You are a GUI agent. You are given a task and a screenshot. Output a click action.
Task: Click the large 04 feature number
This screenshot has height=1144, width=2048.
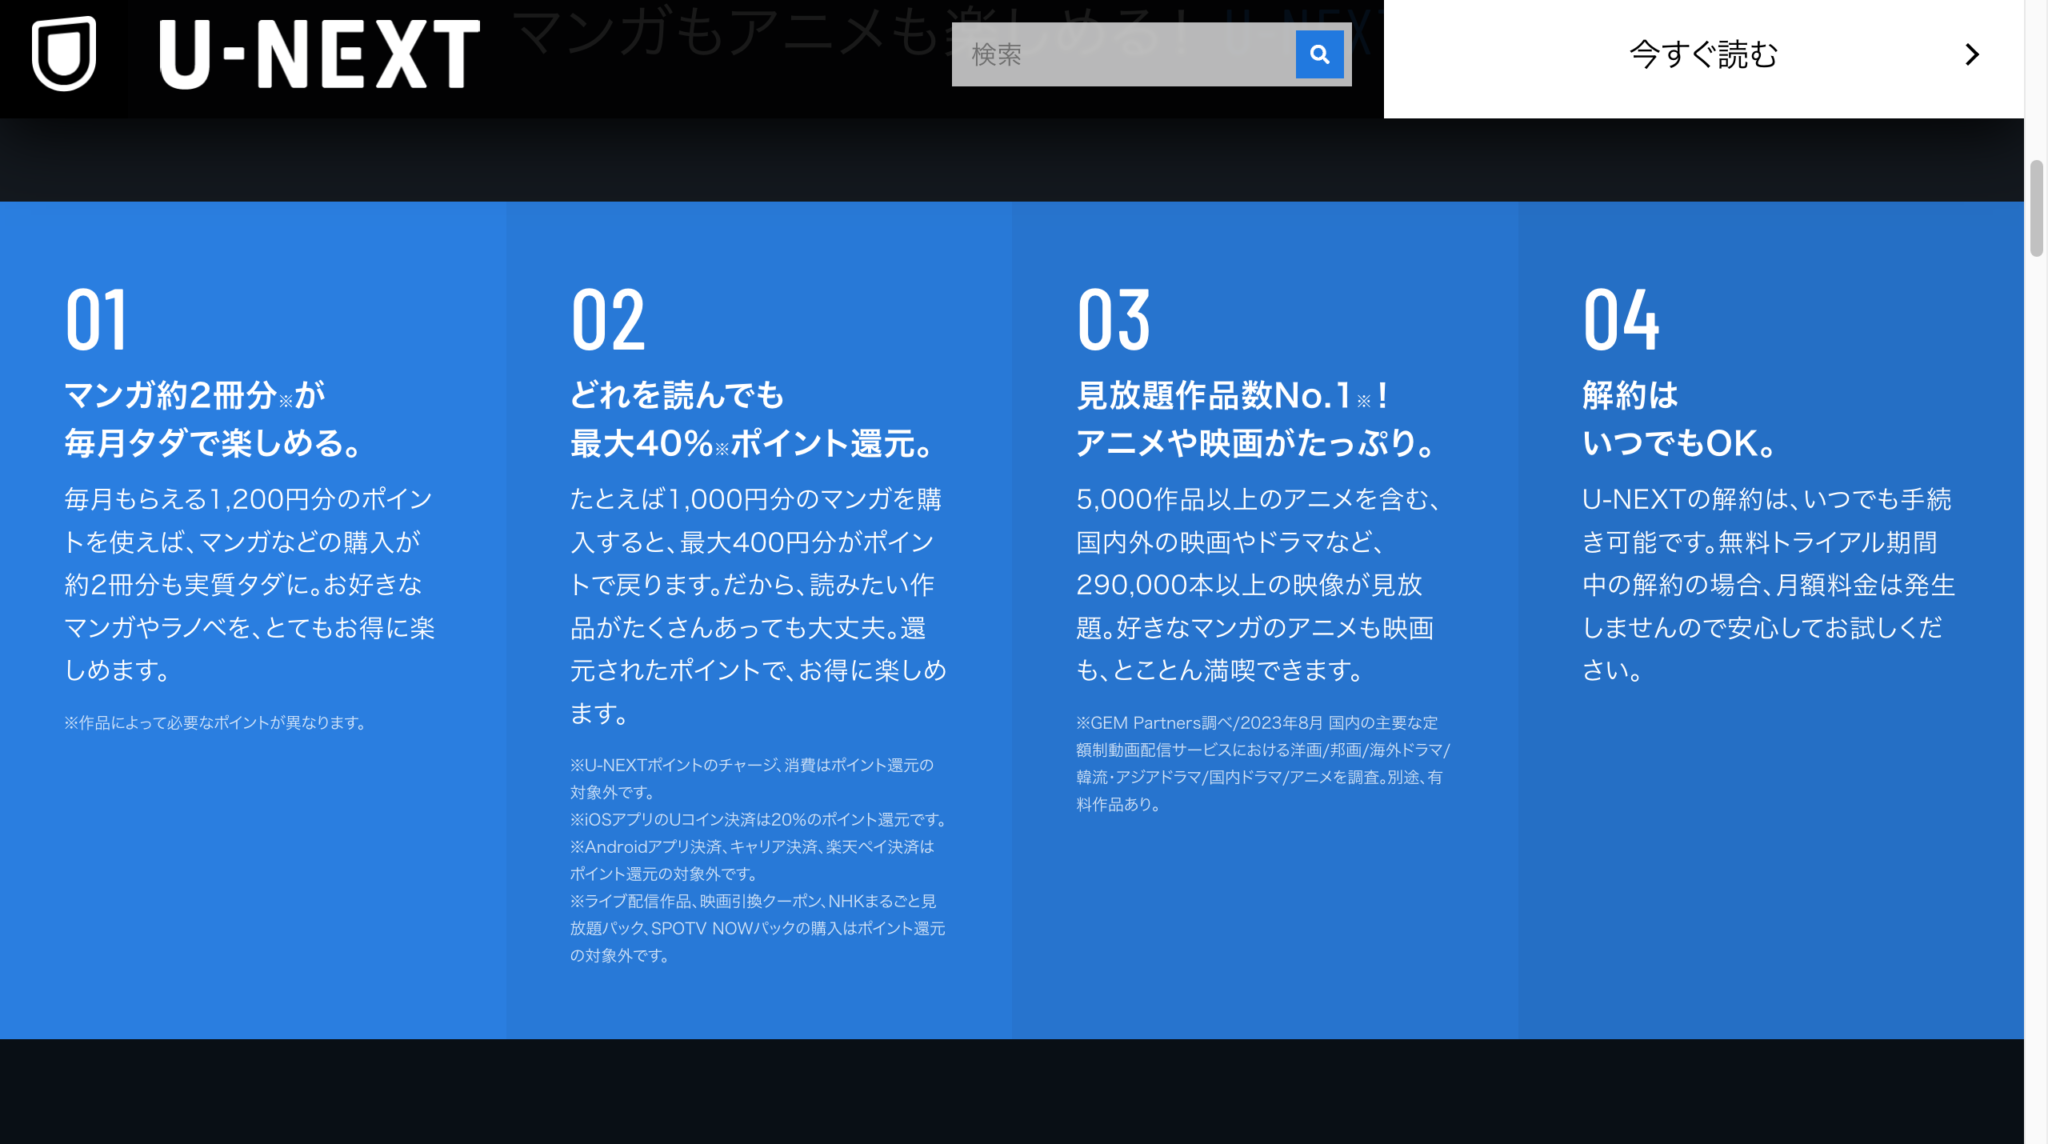click(1621, 321)
